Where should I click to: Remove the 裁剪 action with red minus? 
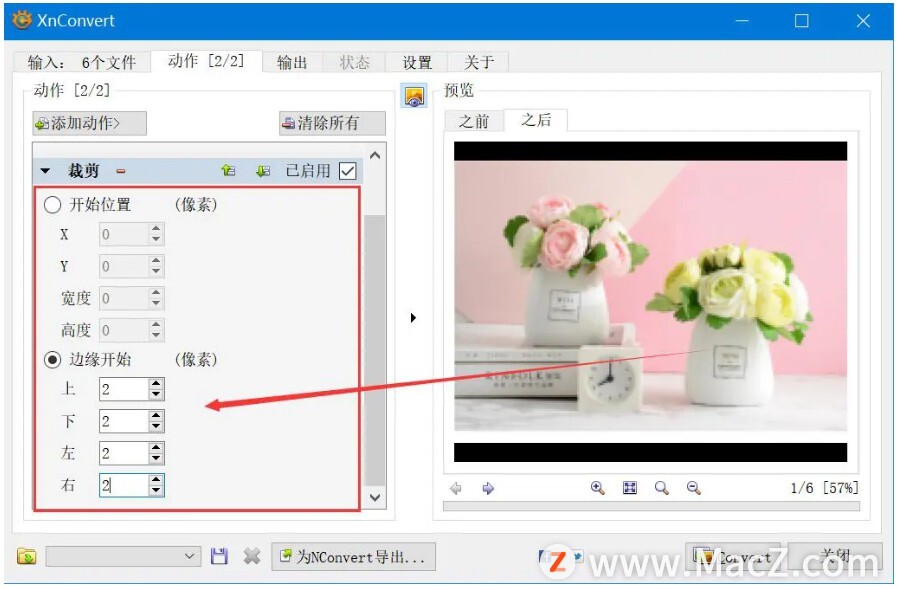click(121, 171)
